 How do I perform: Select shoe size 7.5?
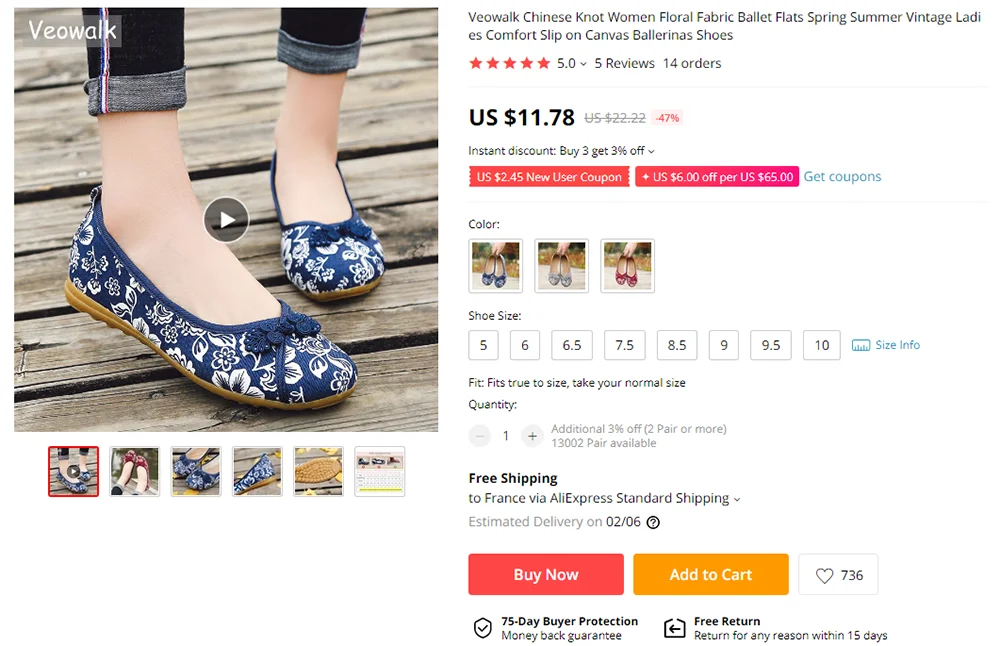point(624,344)
